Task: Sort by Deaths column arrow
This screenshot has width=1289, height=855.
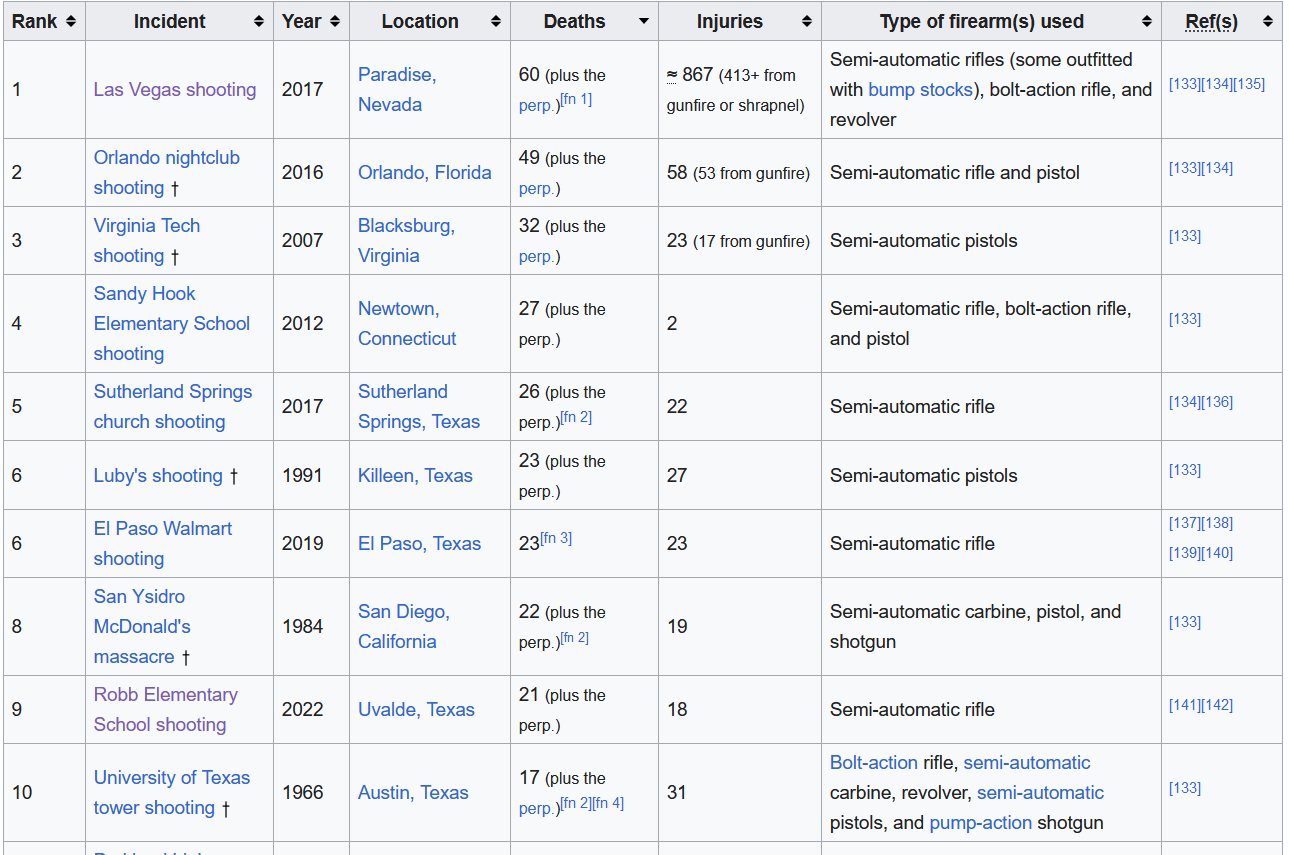Action: [x=644, y=21]
